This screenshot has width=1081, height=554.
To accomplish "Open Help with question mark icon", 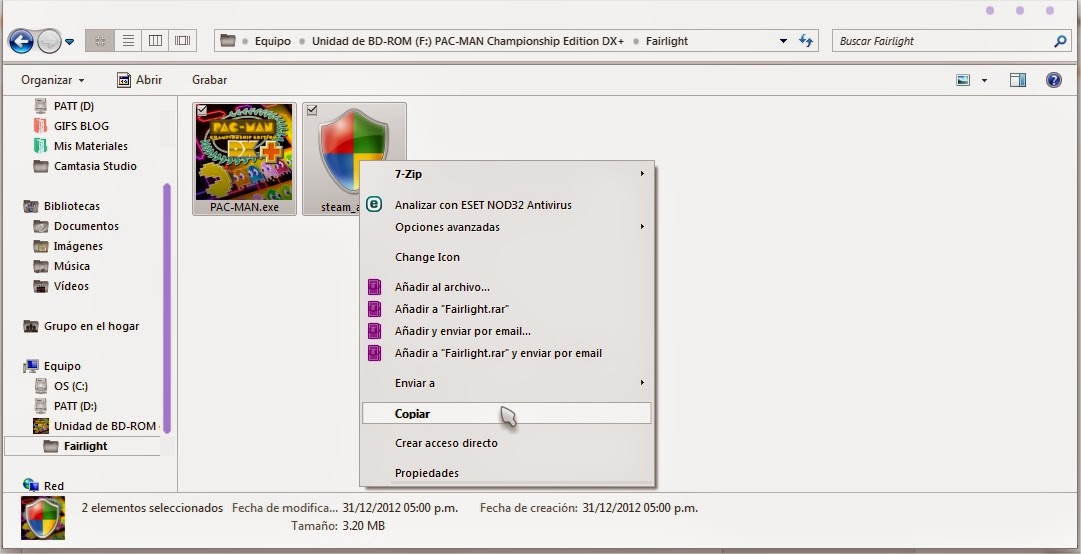I will pos(1053,80).
